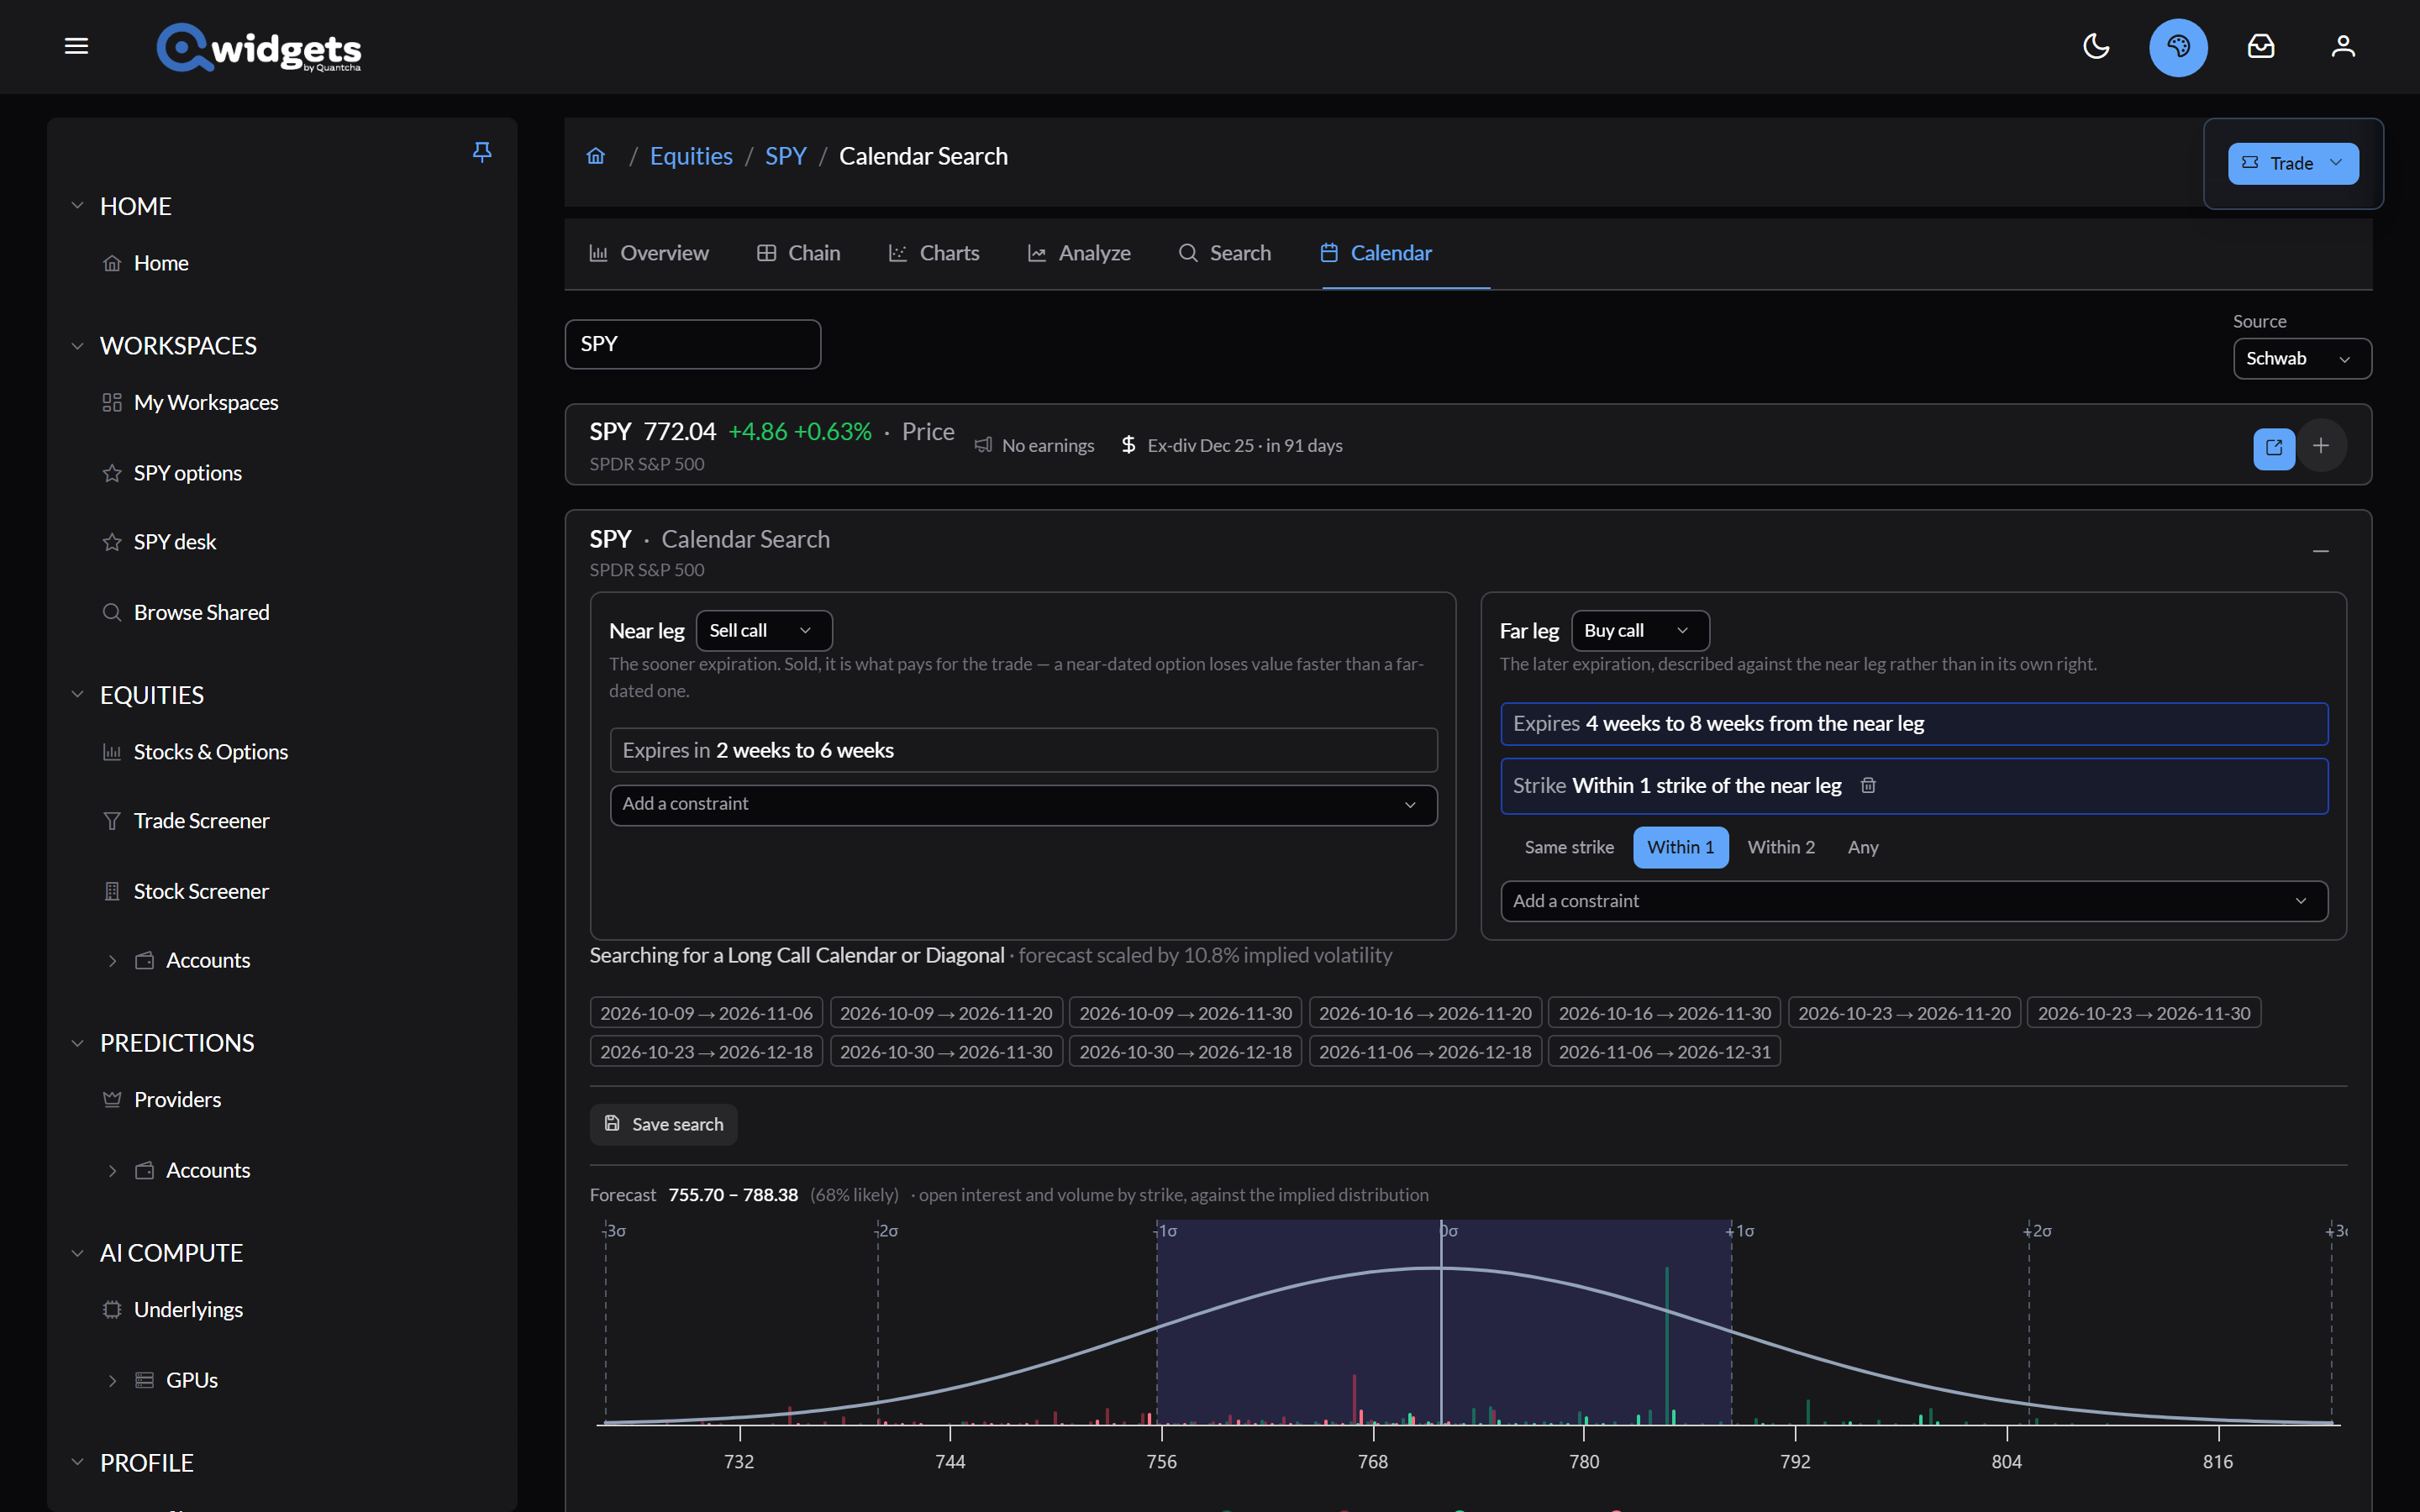Image resolution: width=2420 pixels, height=1512 pixels.
Task: Click the Strike Within 1 strike constraint row
Action: 1914,786
